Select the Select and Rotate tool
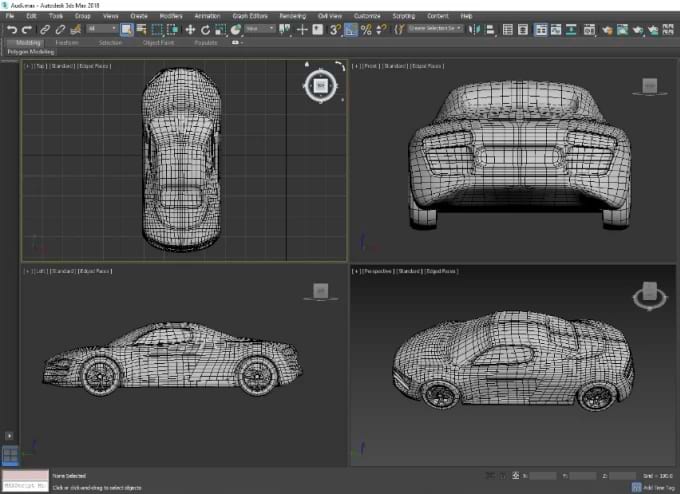This screenshot has height=494, width=680. click(x=205, y=30)
